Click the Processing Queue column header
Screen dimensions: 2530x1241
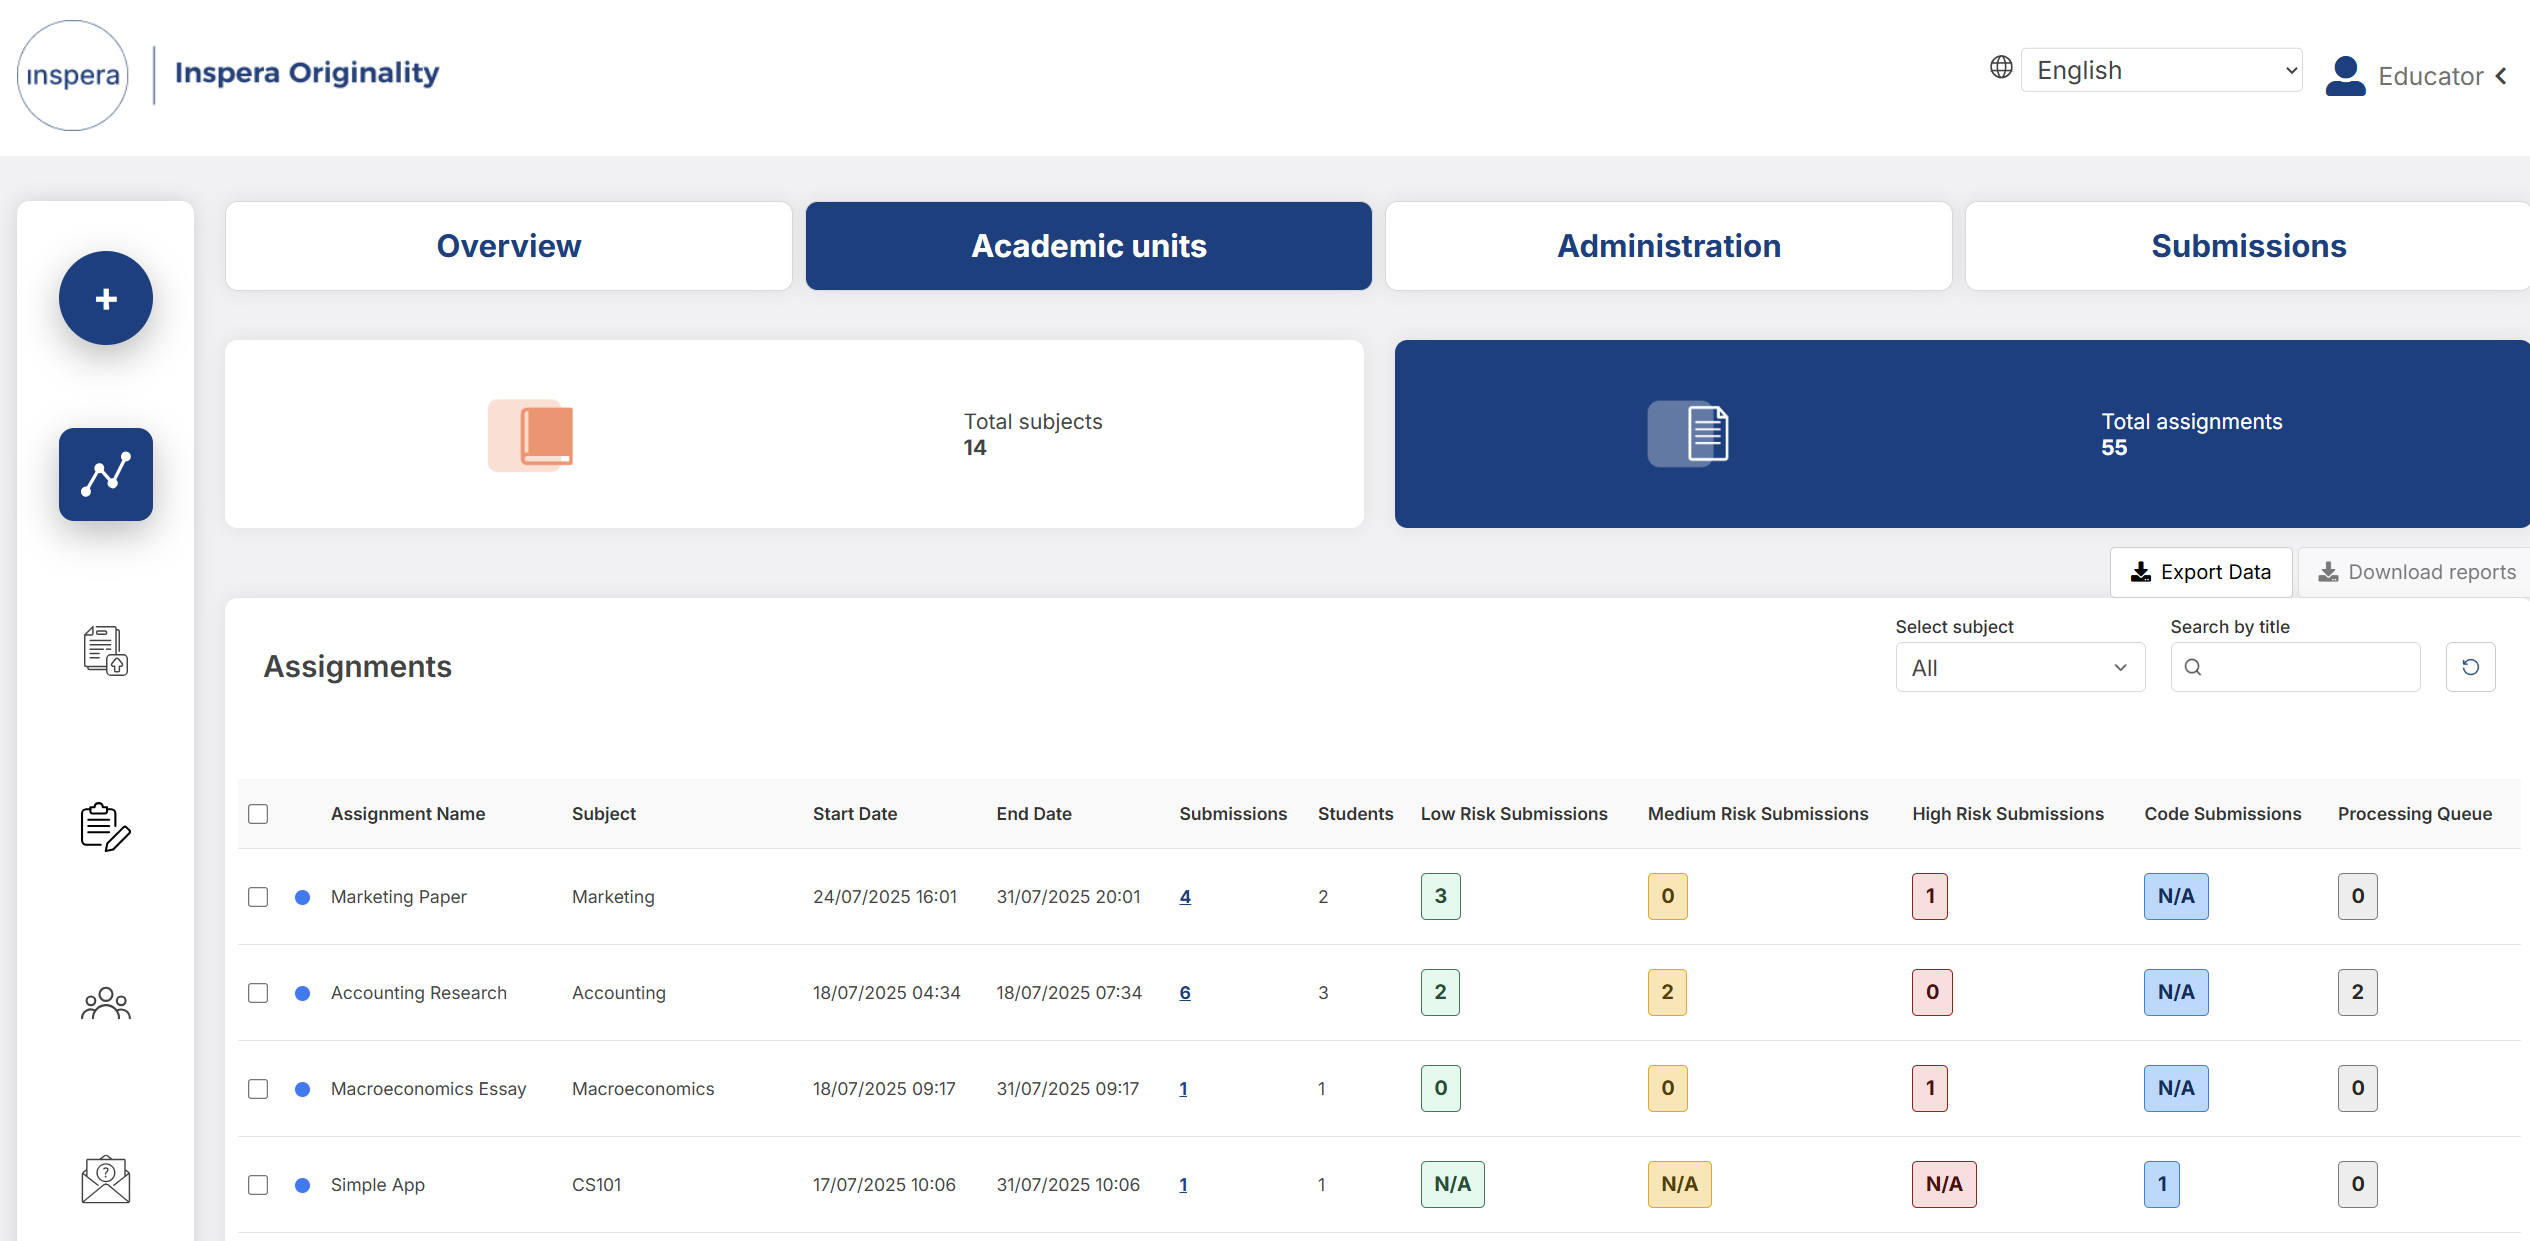point(2414,814)
